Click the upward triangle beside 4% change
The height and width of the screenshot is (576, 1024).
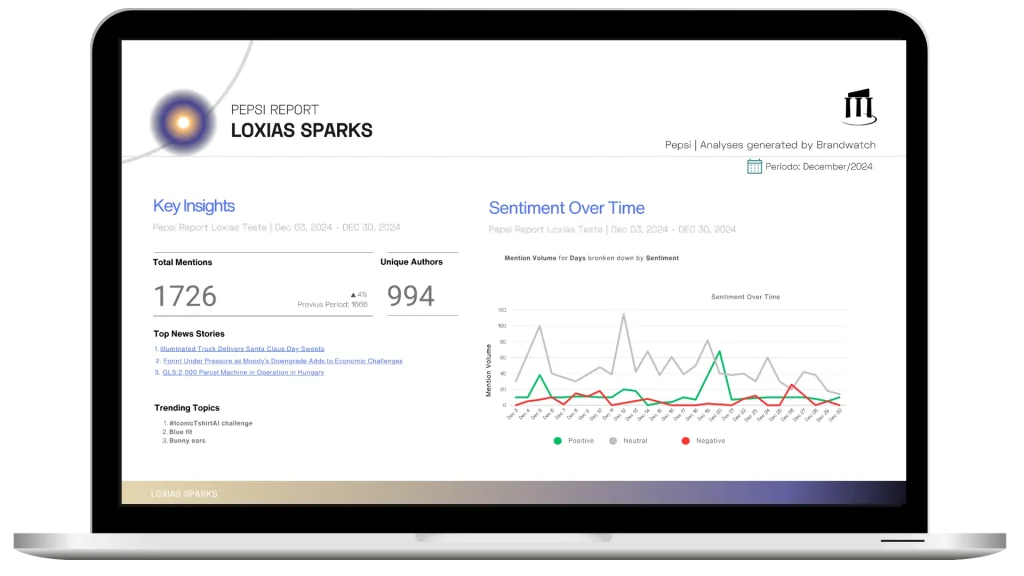353,294
